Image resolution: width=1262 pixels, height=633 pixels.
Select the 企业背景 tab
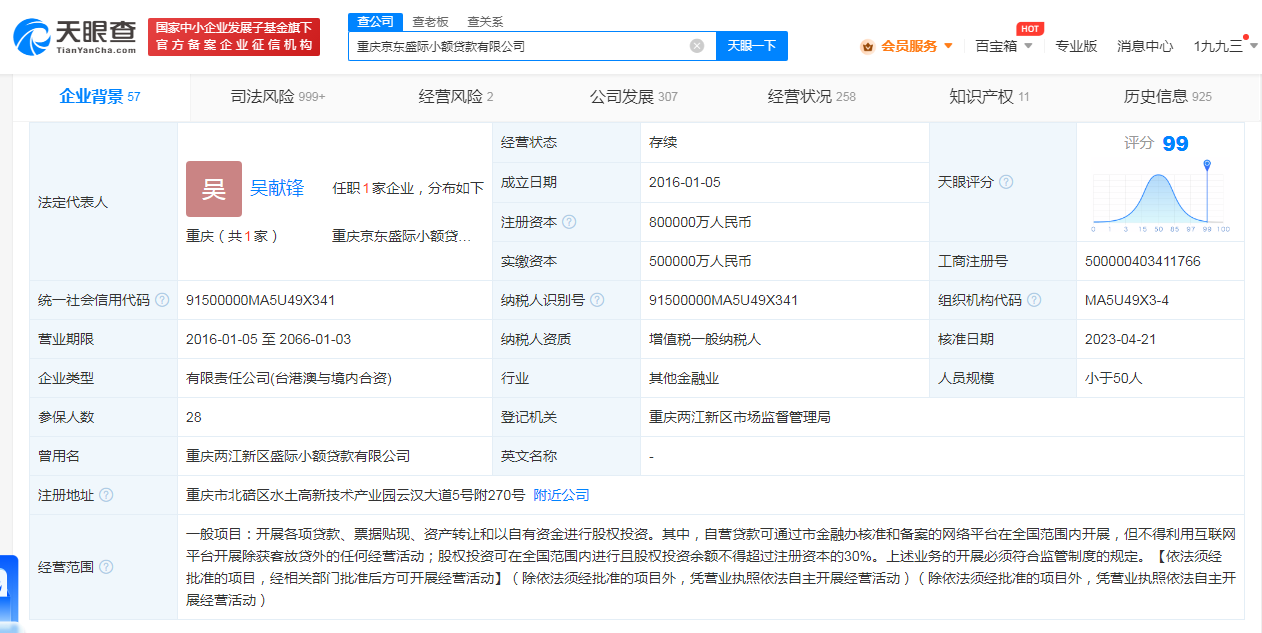click(x=100, y=97)
